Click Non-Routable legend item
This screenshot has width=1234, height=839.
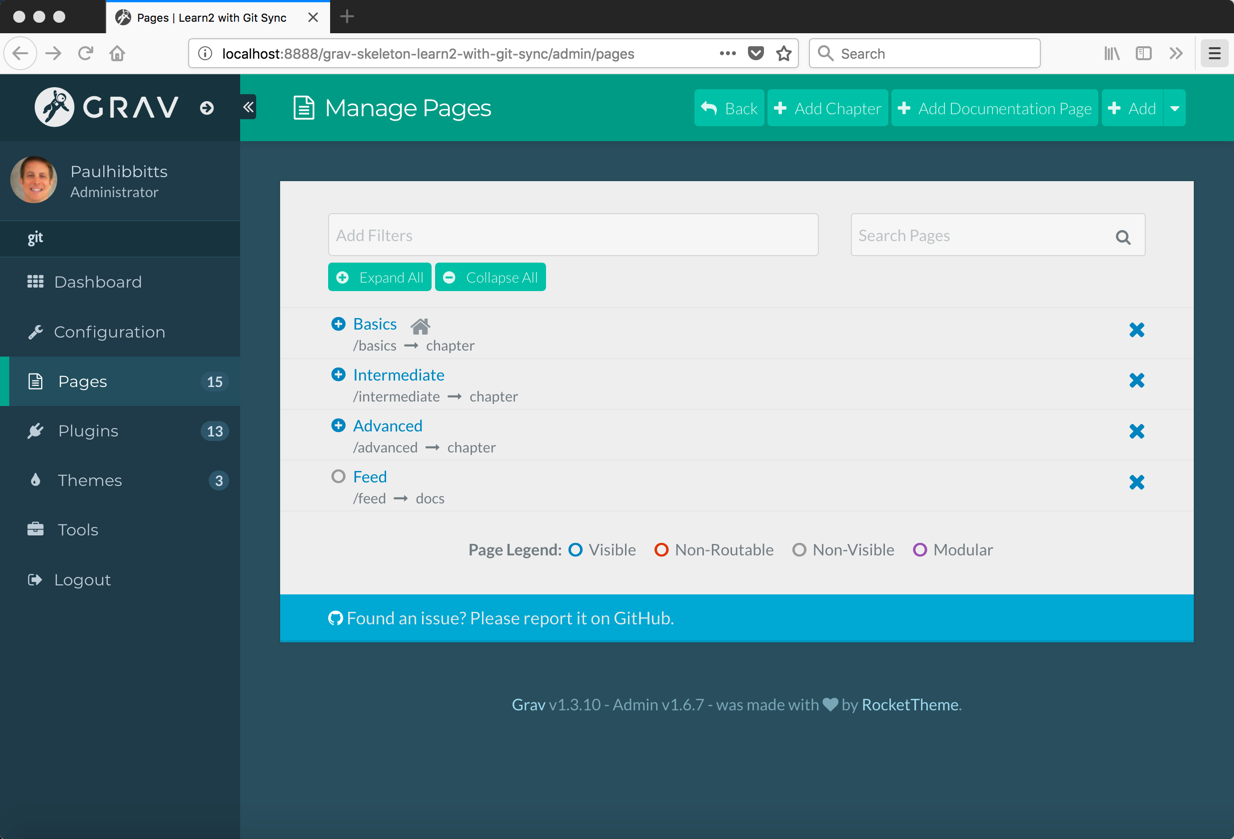[714, 550]
